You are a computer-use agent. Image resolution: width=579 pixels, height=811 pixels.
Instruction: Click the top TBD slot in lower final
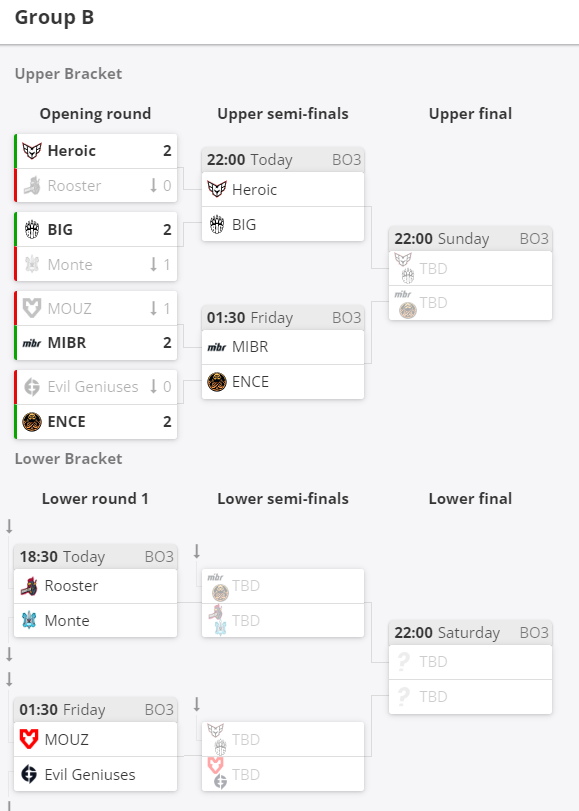coord(470,662)
